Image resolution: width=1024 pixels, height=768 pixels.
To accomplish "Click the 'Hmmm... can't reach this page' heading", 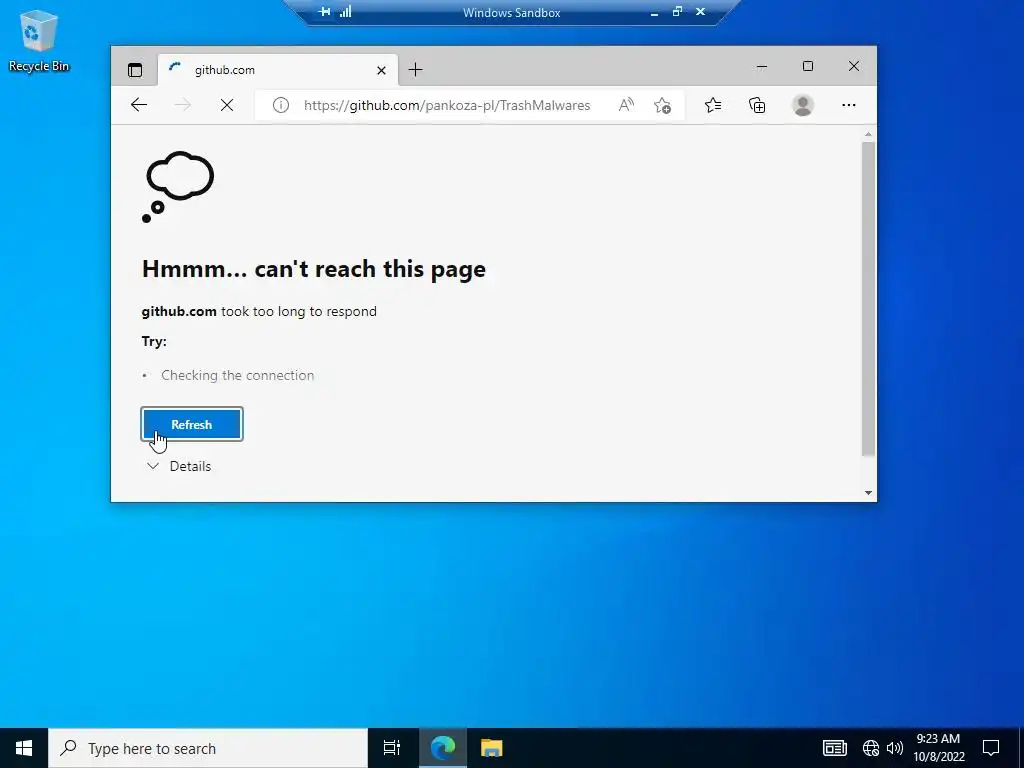I will click(x=313, y=269).
